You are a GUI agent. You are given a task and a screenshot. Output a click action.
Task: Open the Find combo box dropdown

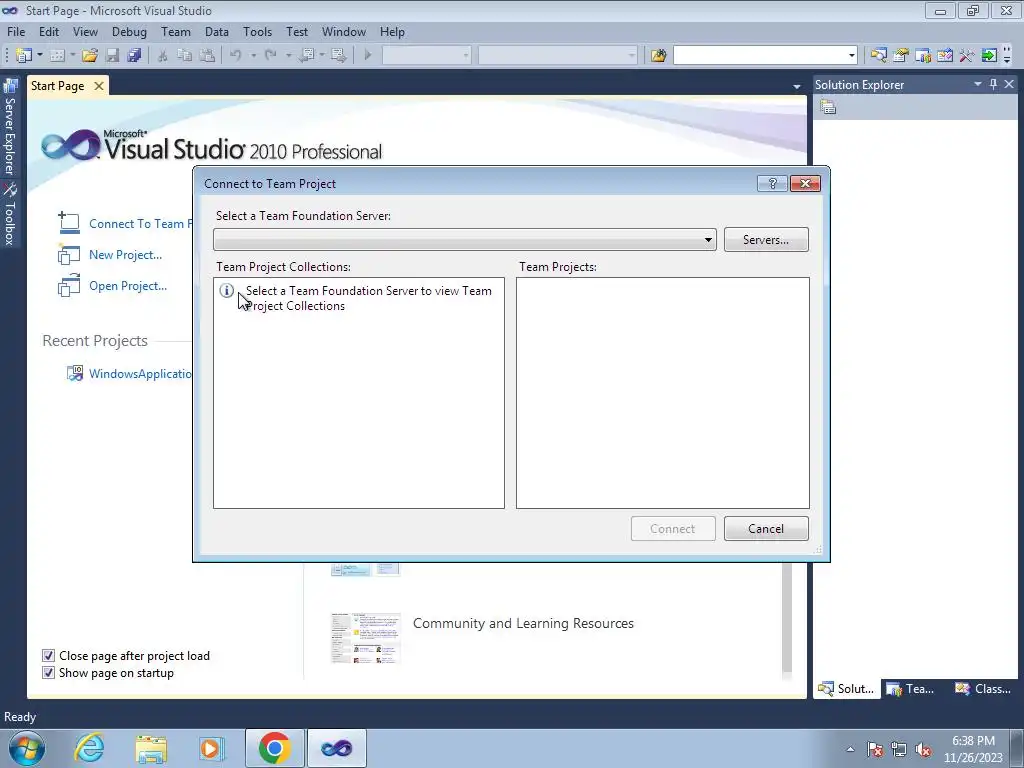852,56
